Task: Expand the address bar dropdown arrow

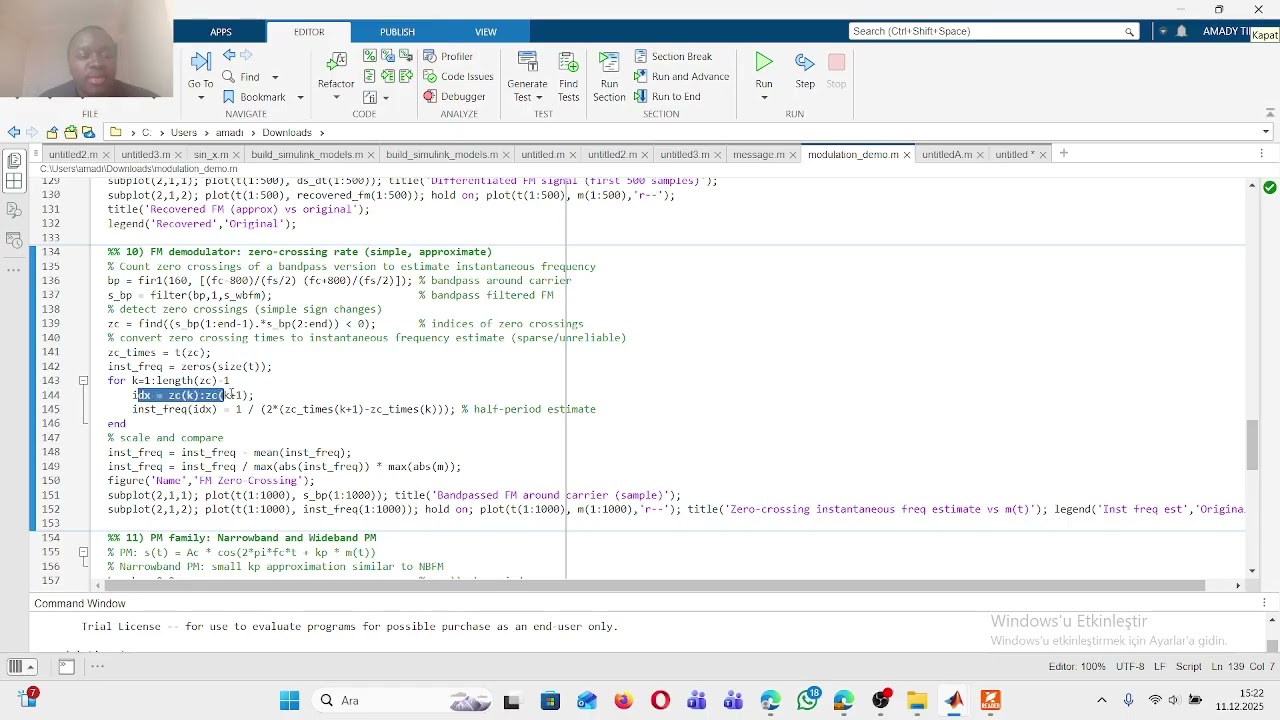Action: pyautogui.click(x=1266, y=132)
